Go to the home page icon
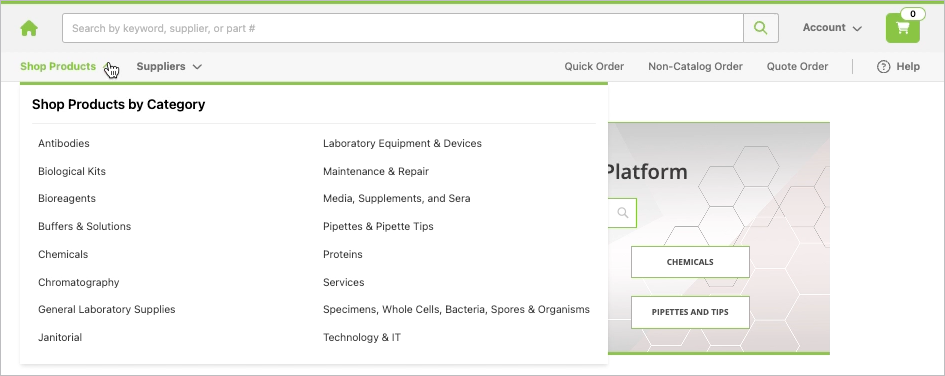Screen dimensions: 945x376 point(29,28)
